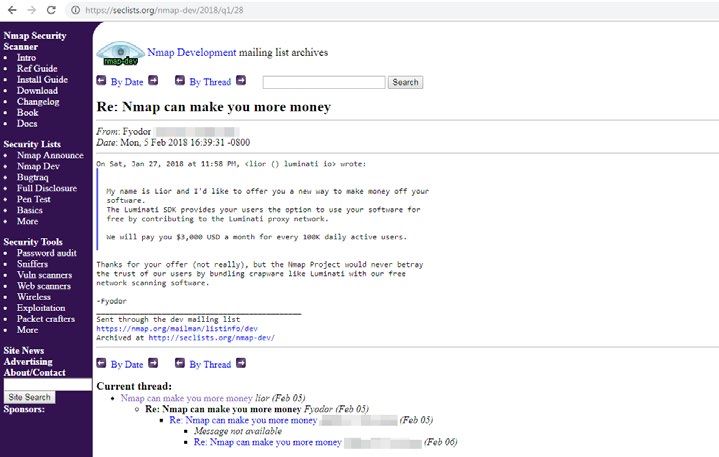Open Ref Guide in sidebar

pyautogui.click(x=37, y=69)
